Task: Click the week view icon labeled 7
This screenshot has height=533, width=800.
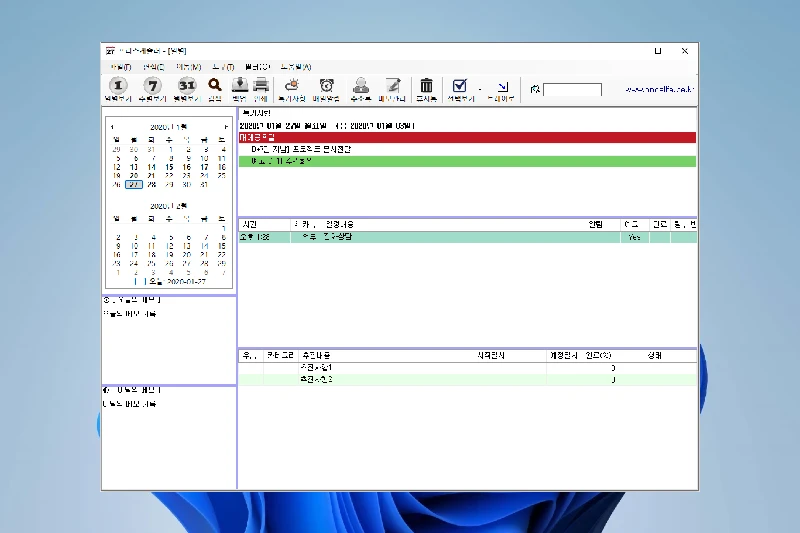Action: point(152,86)
